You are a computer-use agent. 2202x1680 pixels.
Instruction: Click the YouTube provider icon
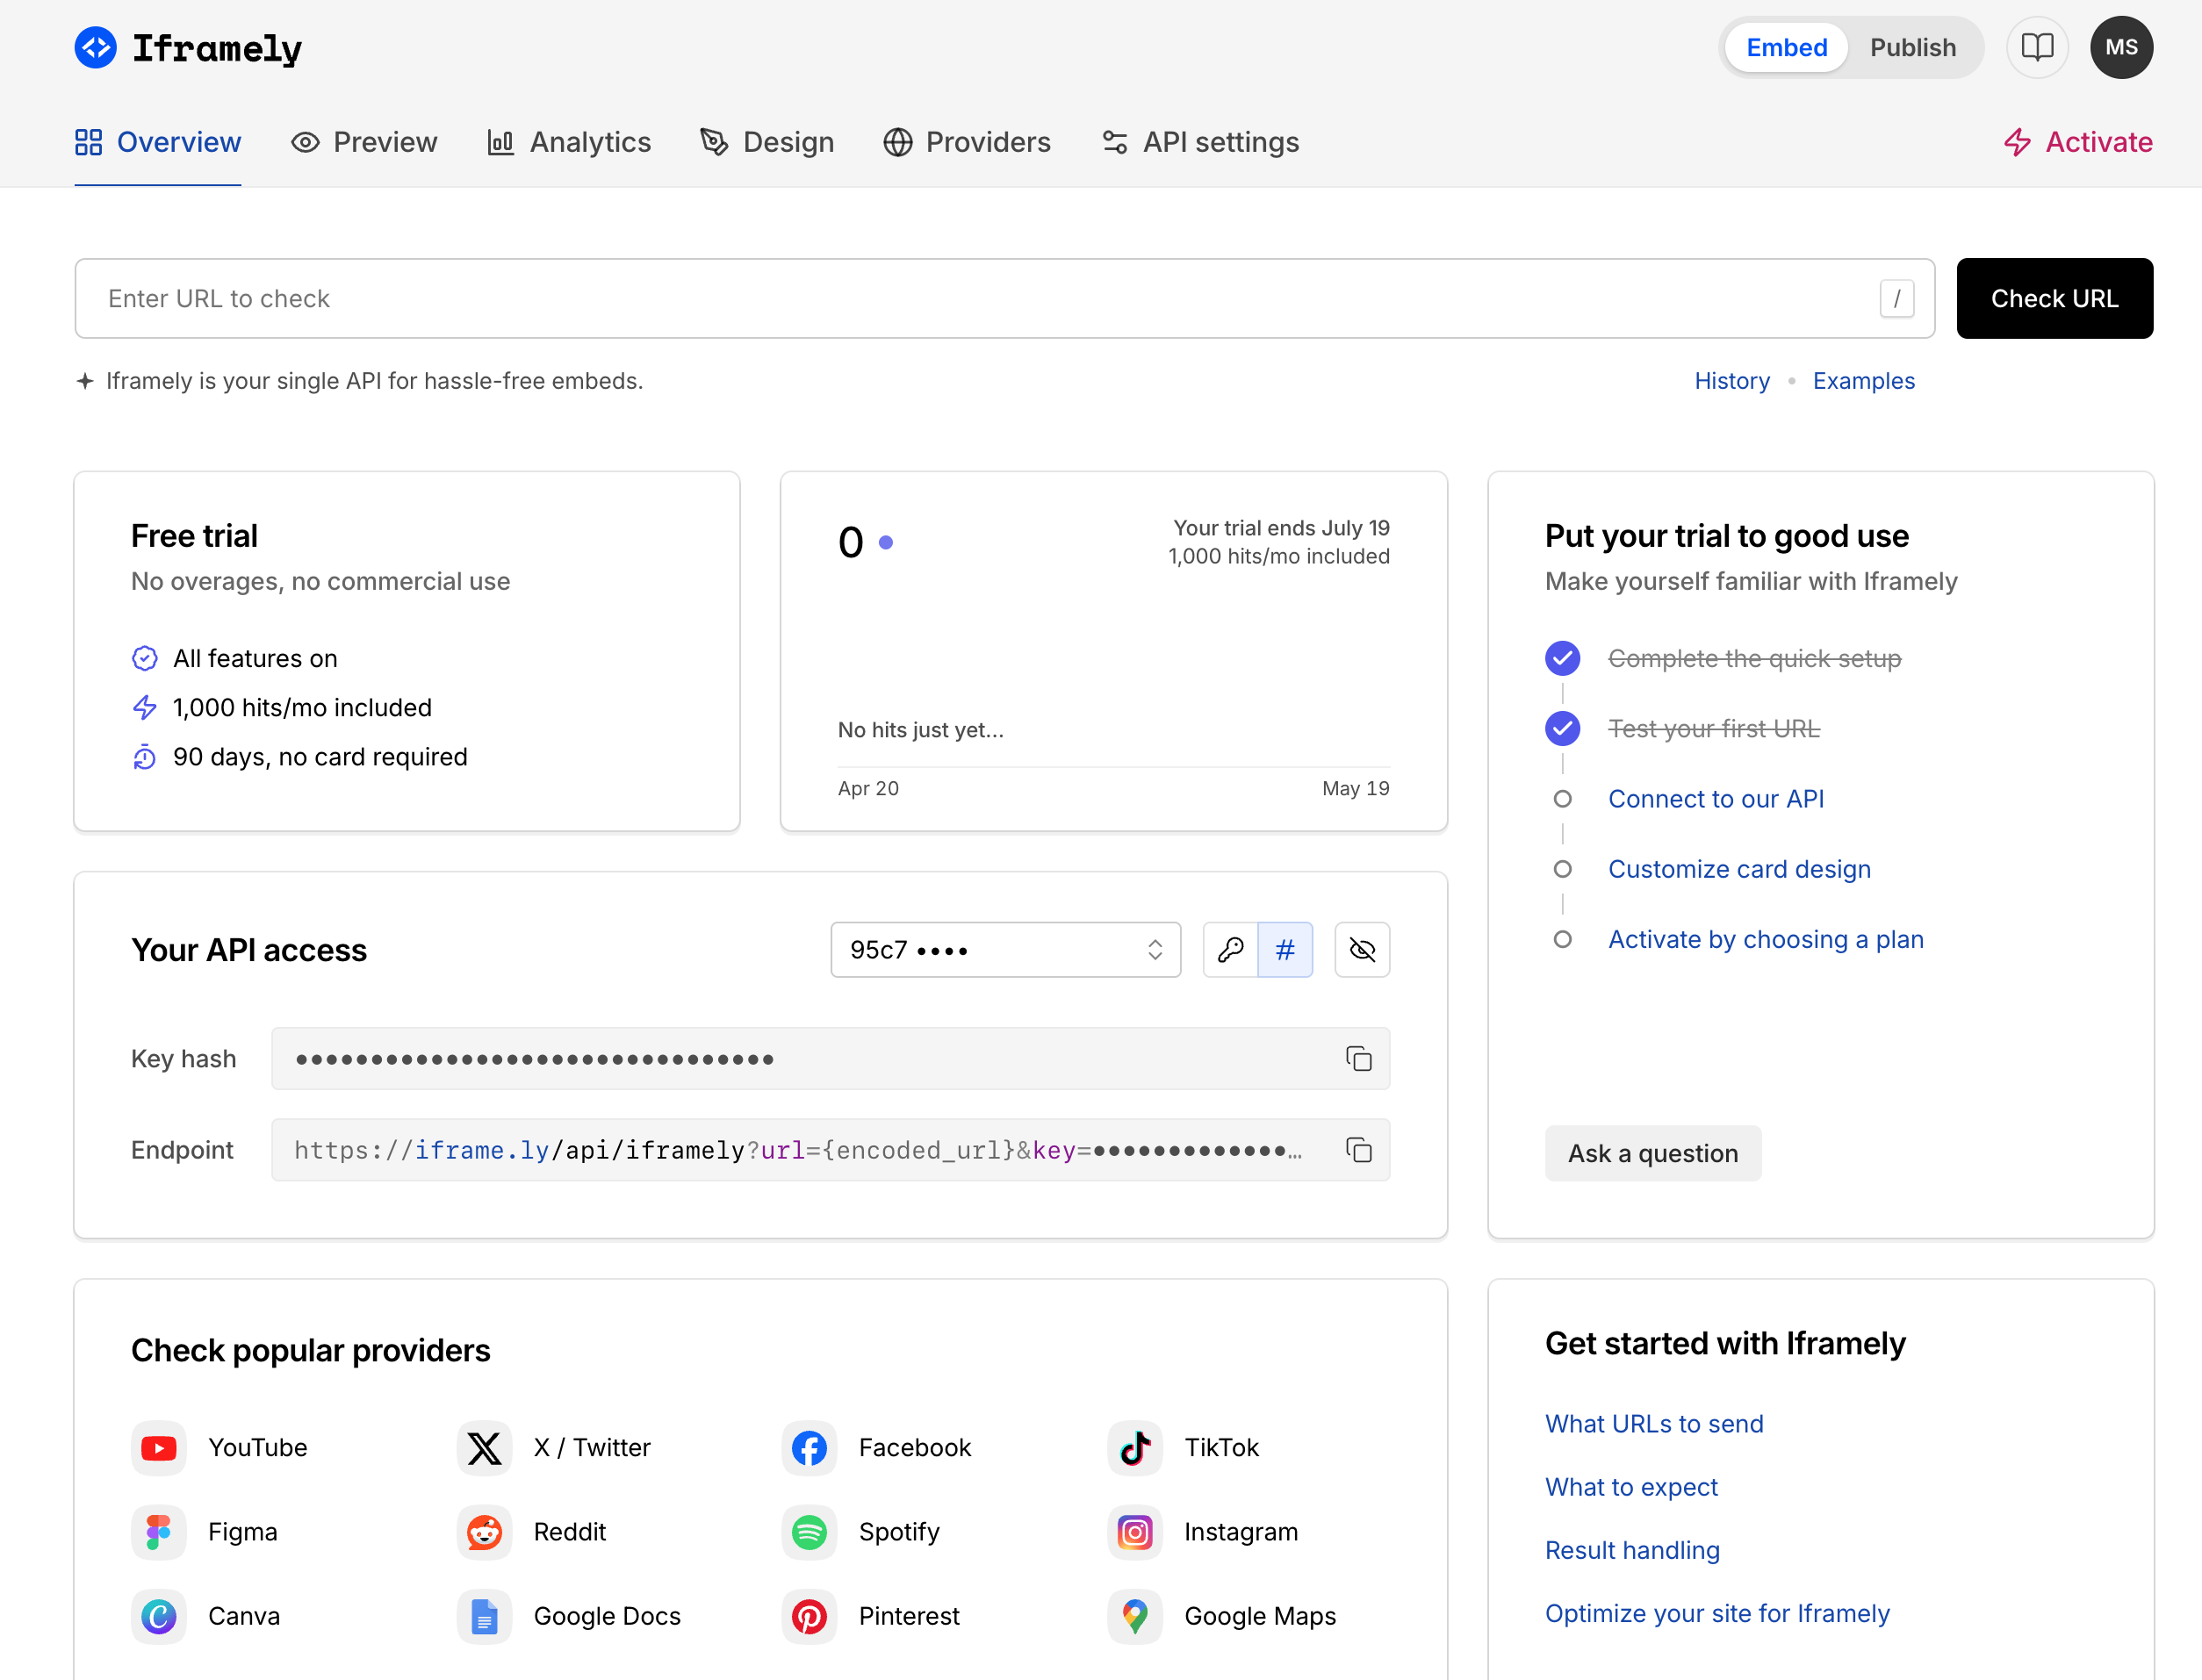point(159,1447)
